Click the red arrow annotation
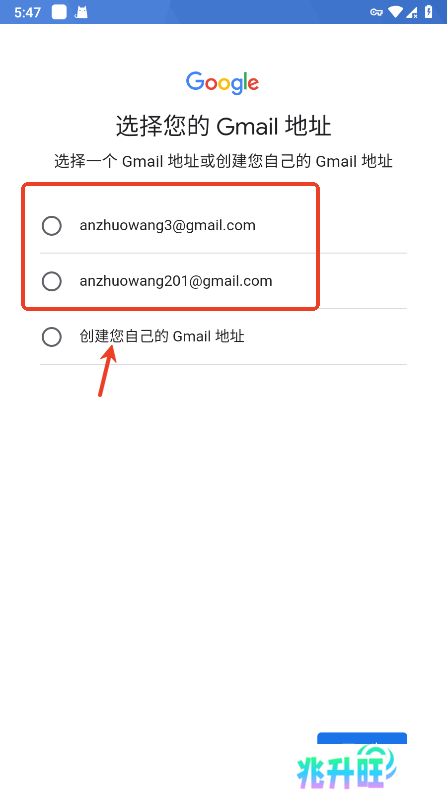 (107, 370)
